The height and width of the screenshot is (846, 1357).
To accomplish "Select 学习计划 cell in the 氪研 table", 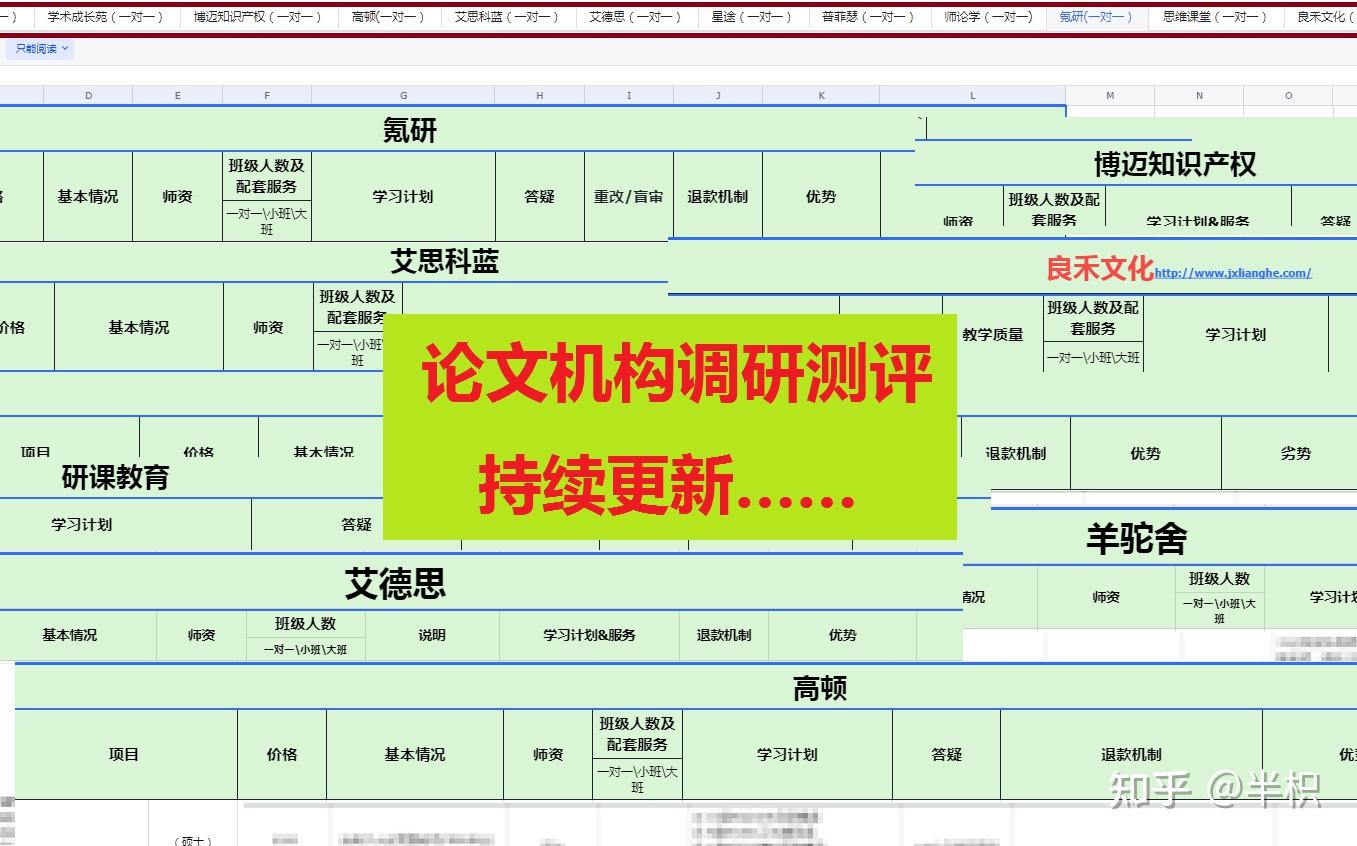I will point(403,196).
